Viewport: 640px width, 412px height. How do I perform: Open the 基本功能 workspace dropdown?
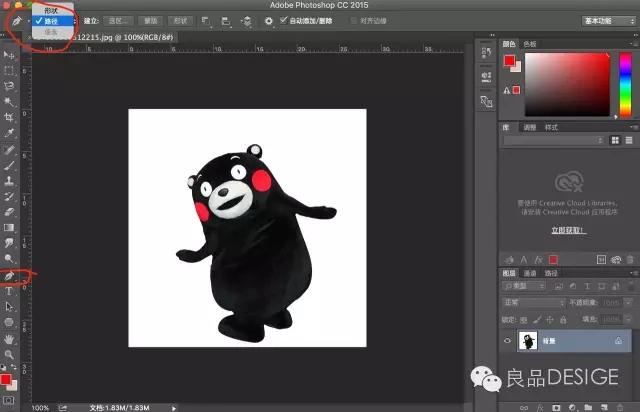[607, 19]
